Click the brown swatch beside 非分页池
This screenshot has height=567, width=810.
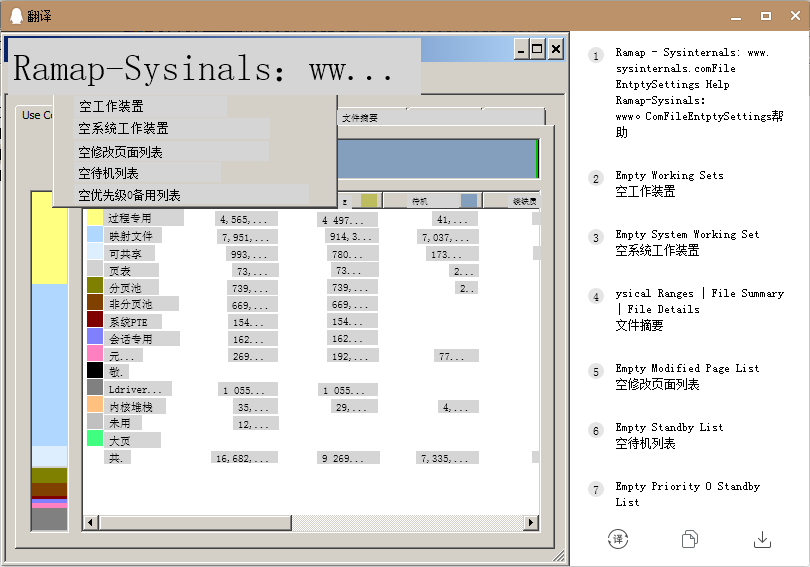pos(95,303)
